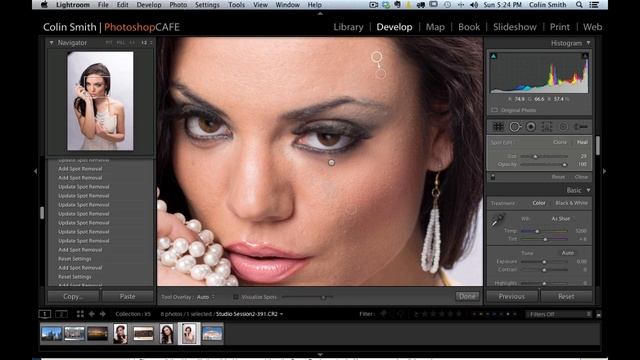This screenshot has width=640, height=360.
Task: Go back with the filmstrip left arrow
Action: click(x=92, y=314)
